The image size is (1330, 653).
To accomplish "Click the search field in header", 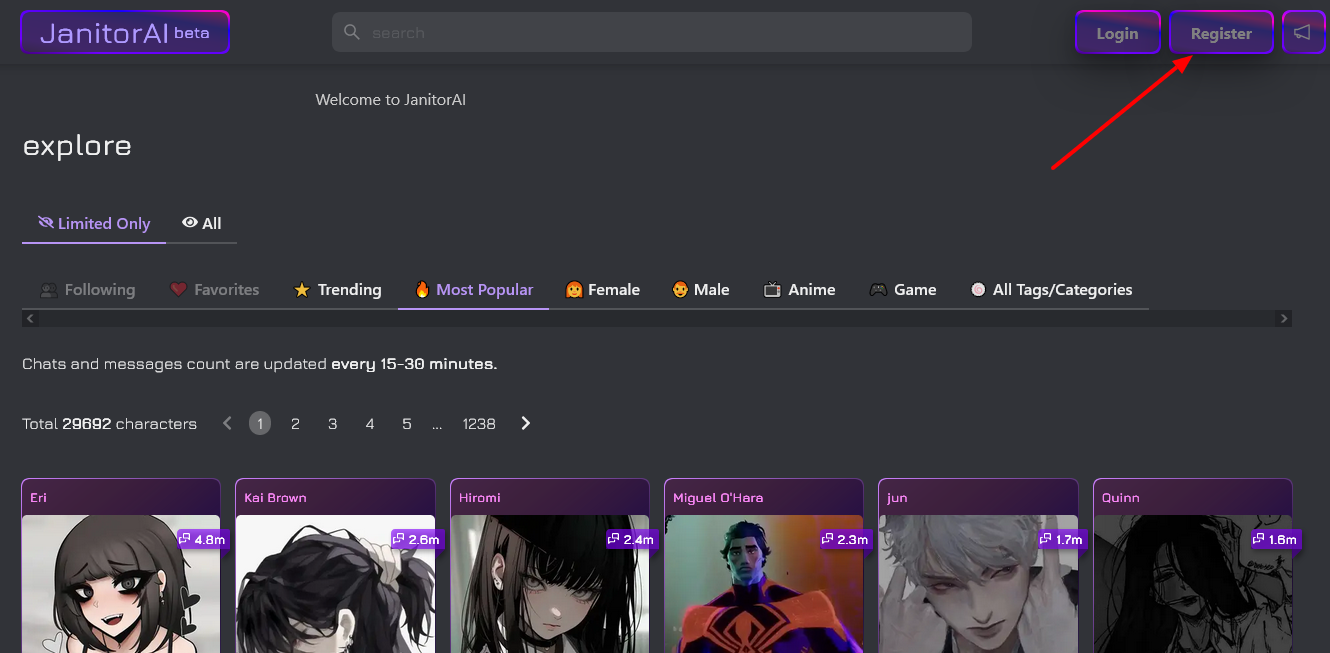I will point(652,32).
